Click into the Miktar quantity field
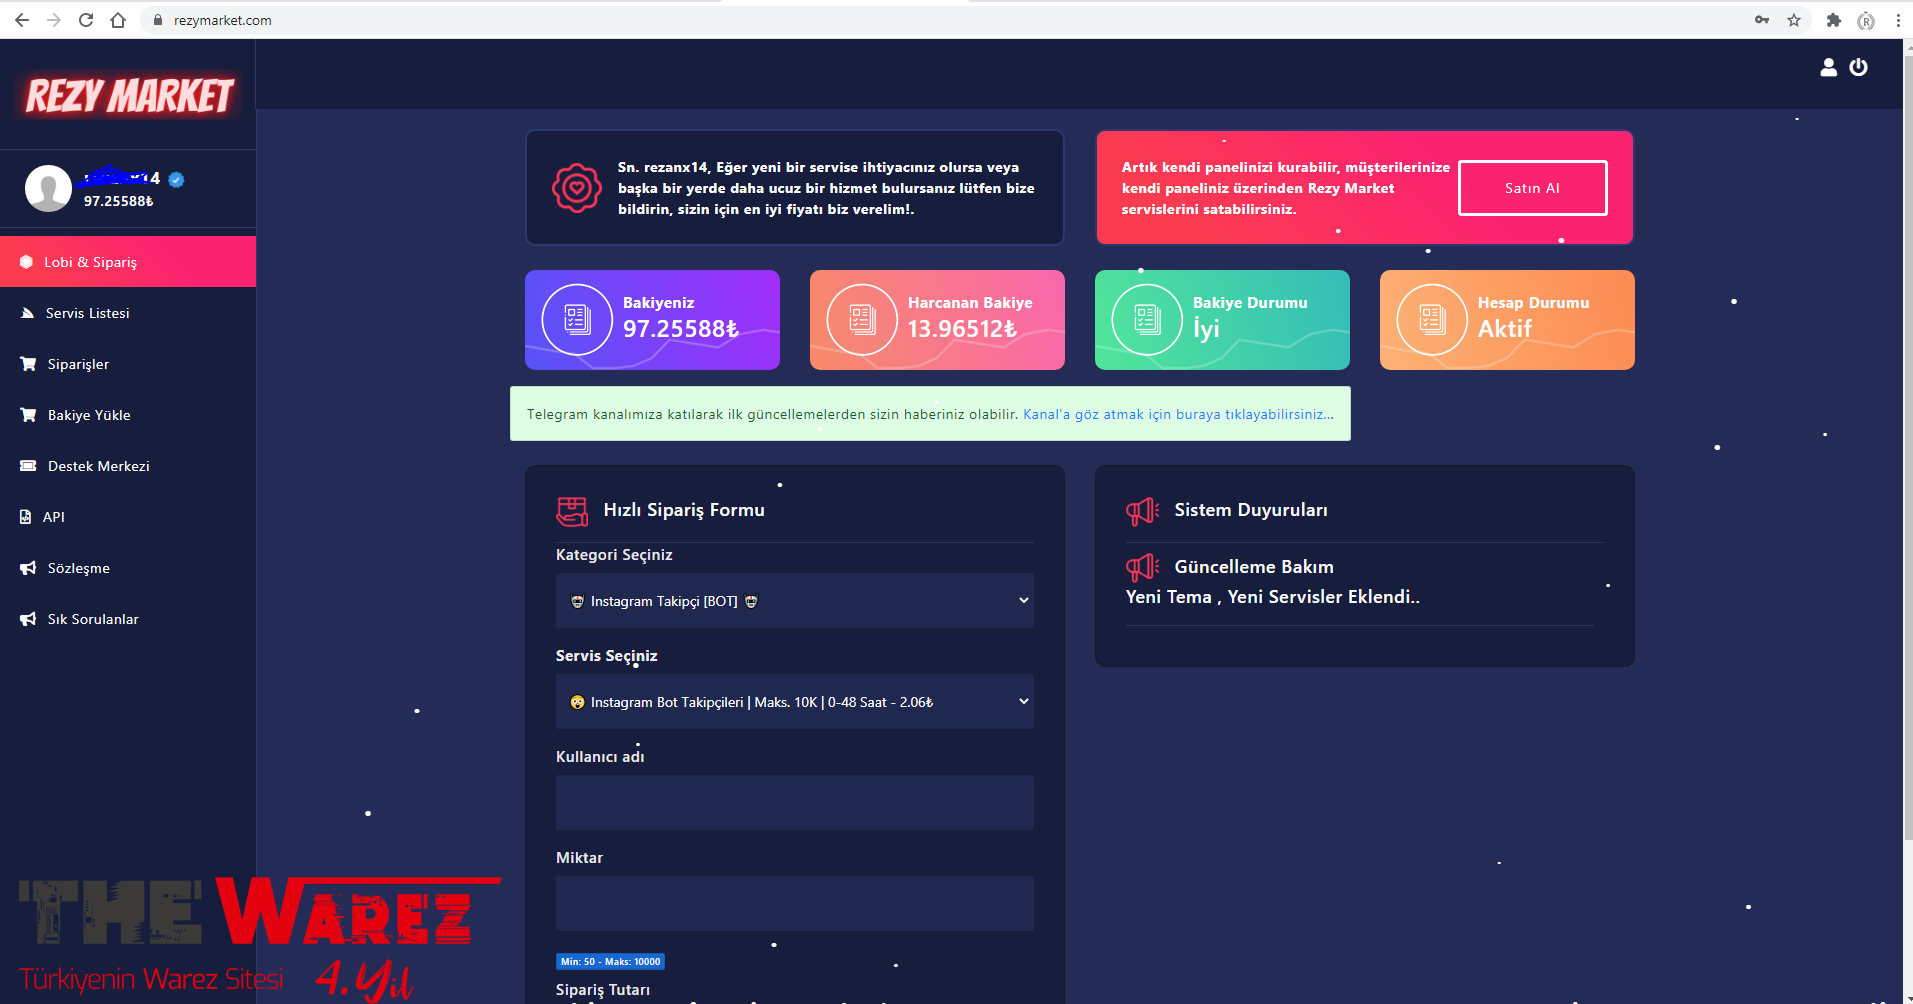 click(x=794, y=903)
